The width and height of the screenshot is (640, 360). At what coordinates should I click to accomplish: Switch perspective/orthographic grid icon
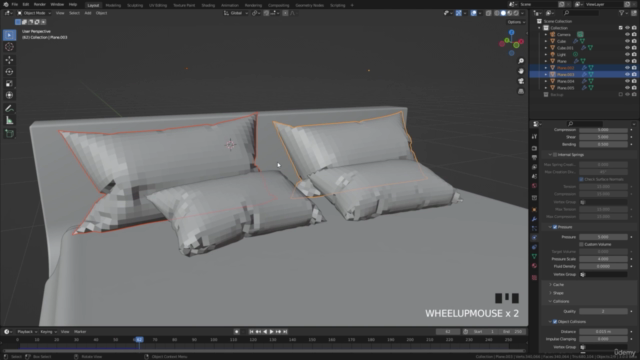[x=521, y=91]
